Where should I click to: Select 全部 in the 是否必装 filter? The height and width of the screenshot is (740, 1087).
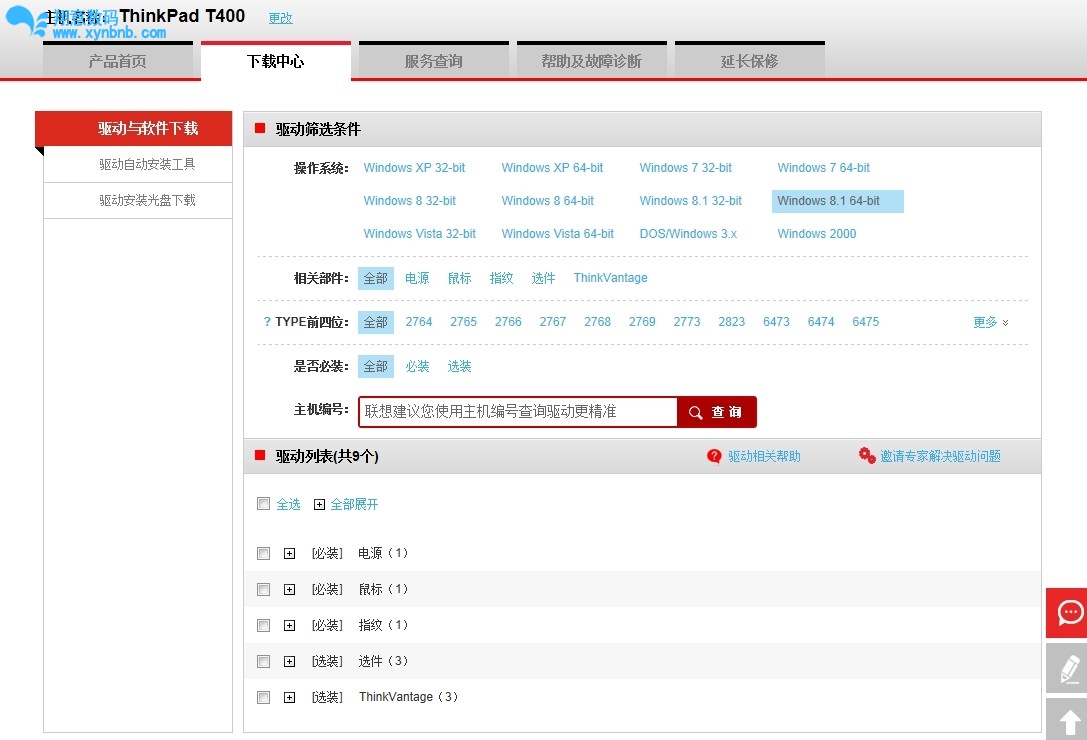(376, 366)
